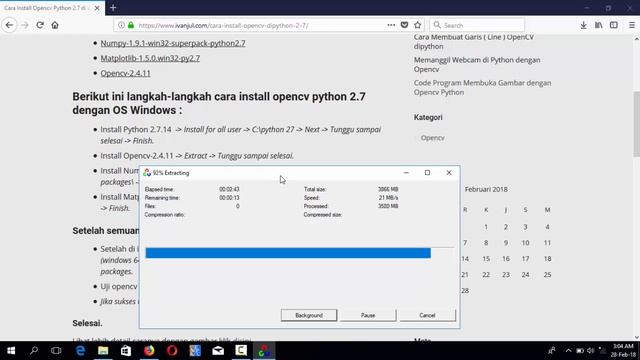Pause the extraction
Image resolution: width=640 pixels, height=360 pixels.
click(368, 315)
